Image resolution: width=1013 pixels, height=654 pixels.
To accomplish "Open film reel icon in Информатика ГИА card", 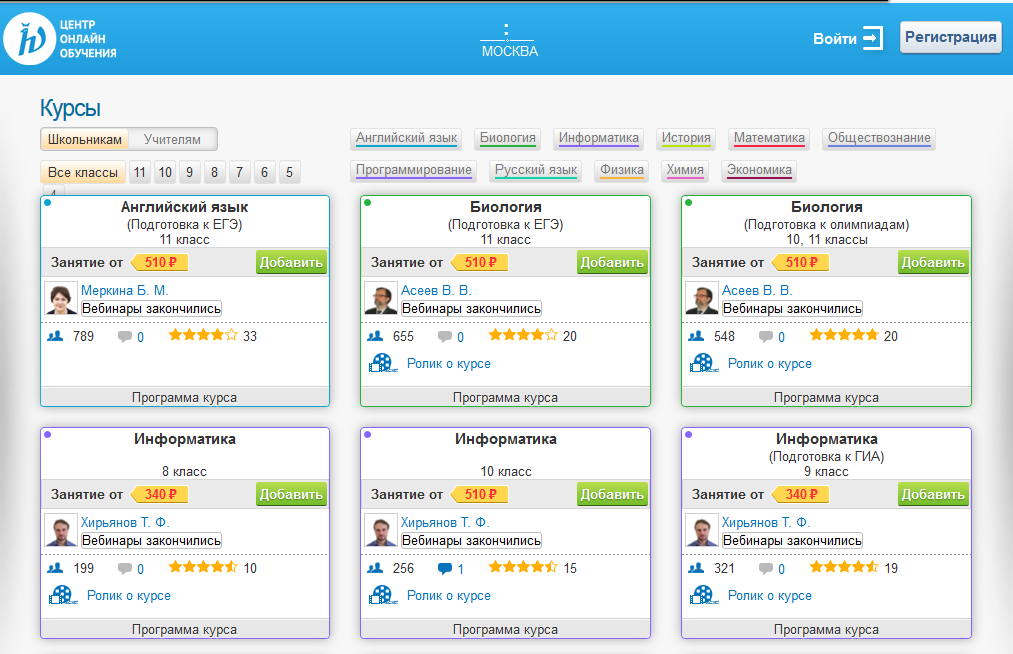I will [704, 595].
